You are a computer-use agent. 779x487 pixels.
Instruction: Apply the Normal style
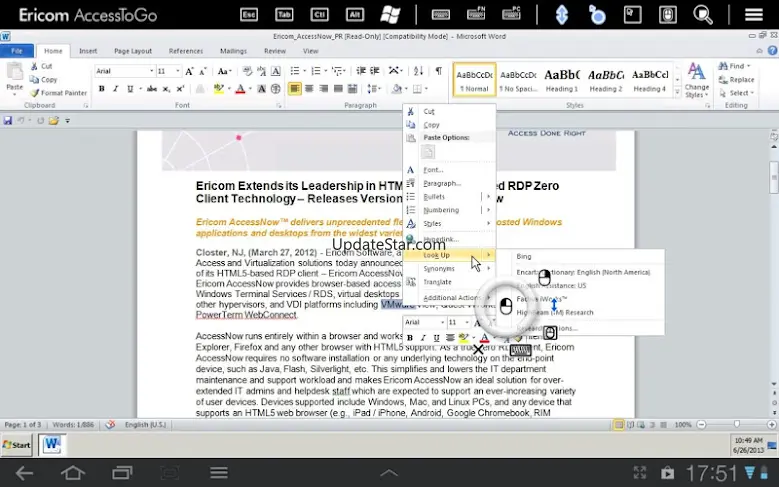pos(474,80)
